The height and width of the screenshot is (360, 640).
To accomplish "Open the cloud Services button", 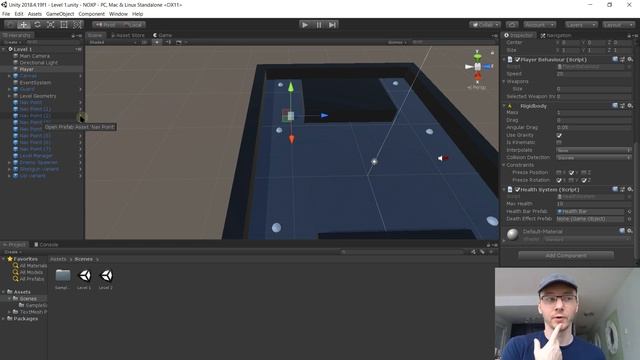I will (512, 25).
